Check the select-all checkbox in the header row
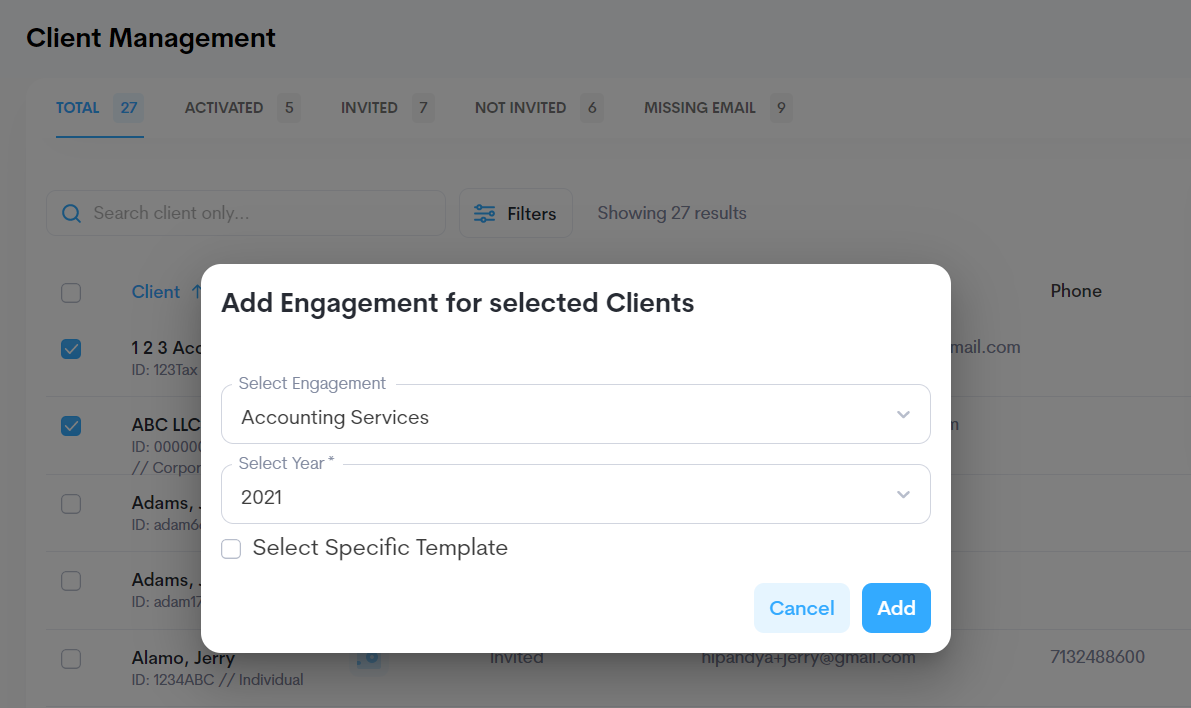Screen dimensions: 1191x708 click(71, 293)
